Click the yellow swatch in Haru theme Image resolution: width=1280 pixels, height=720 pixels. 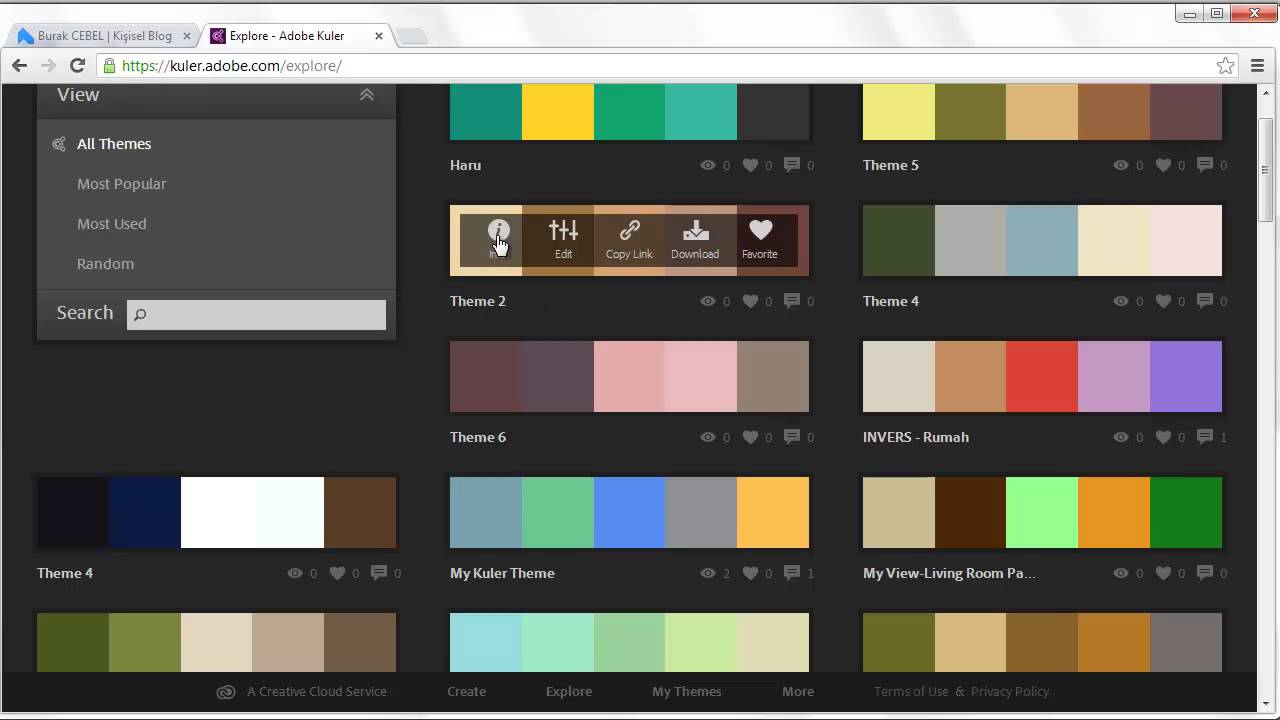pos(558,112)
